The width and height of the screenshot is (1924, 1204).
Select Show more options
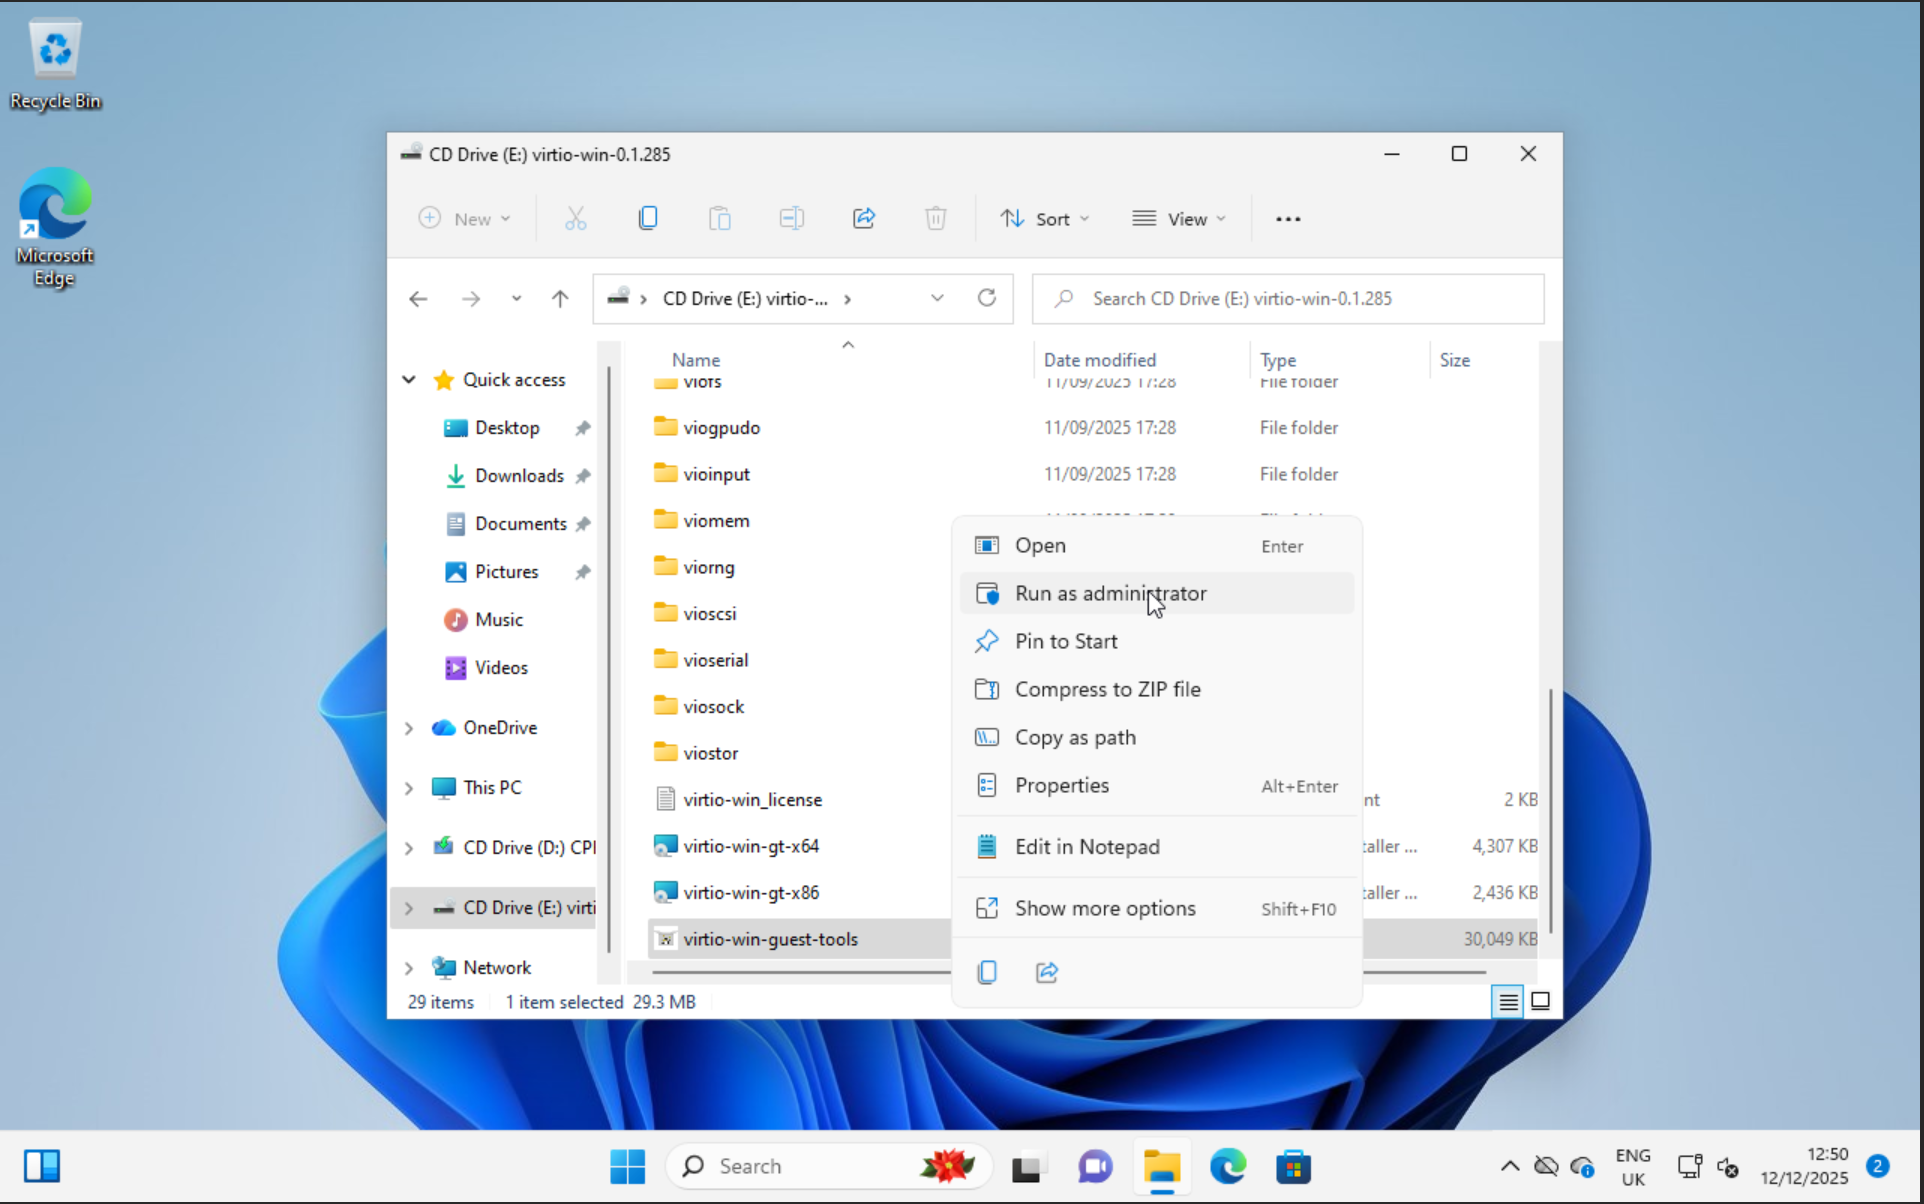point(1156,908)
